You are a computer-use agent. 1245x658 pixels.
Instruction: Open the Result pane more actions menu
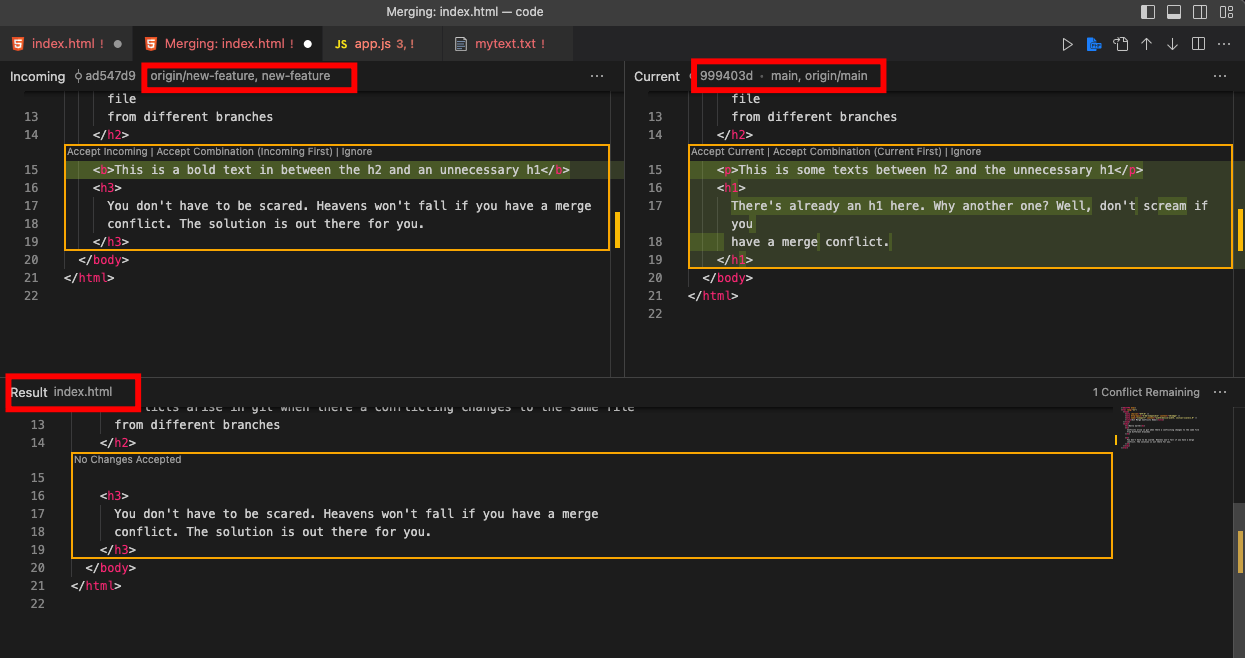tap(1219, 392)
